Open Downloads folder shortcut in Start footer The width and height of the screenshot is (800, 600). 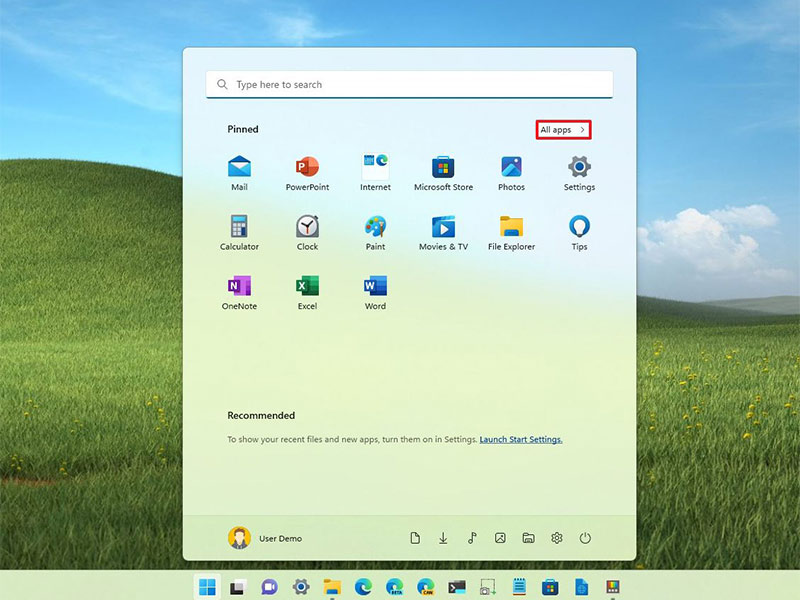443,538
